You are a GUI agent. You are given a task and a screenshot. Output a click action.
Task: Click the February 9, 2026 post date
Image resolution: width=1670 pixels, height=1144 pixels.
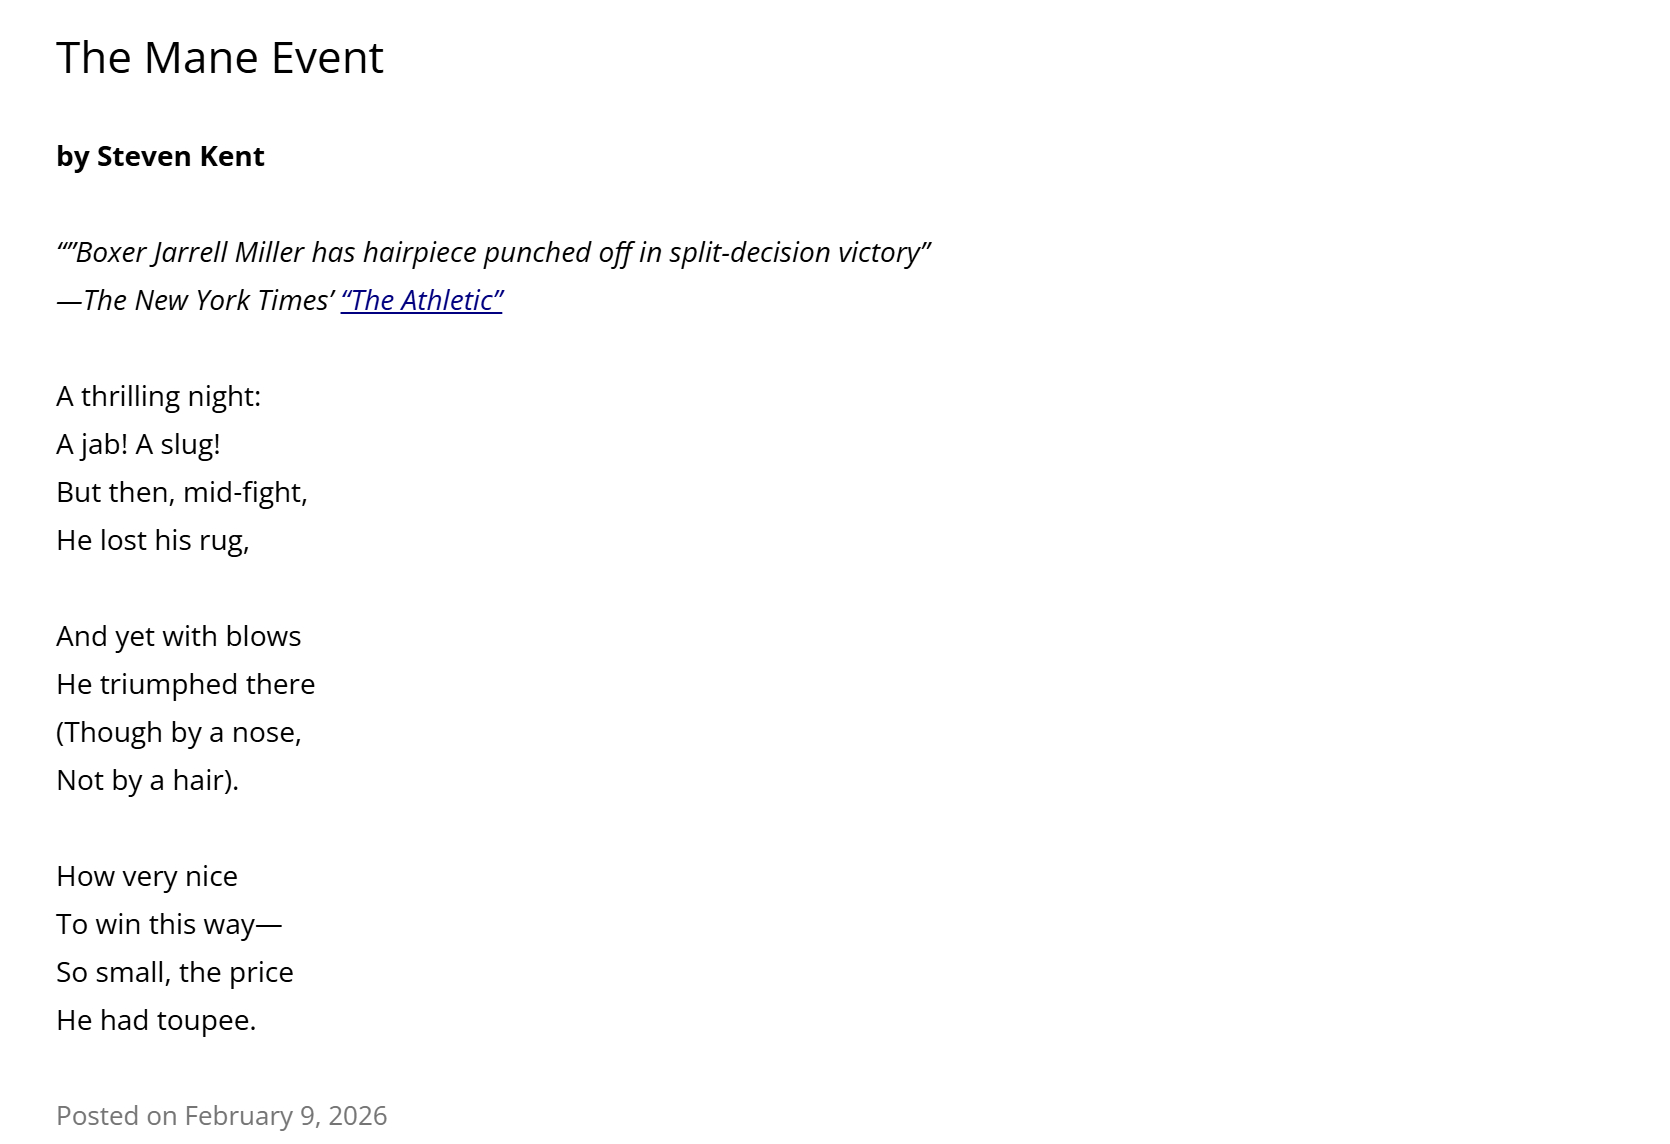click(286, 1115)
